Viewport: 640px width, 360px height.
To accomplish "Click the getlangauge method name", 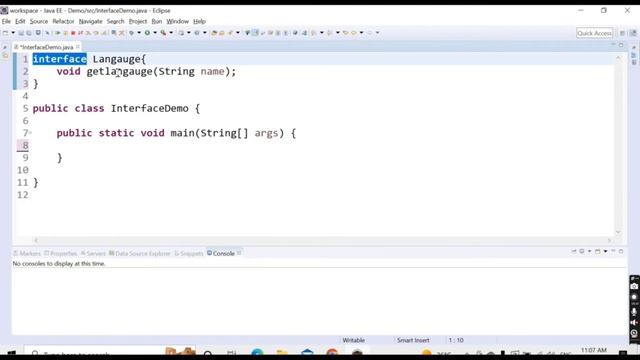I will 119,71.
